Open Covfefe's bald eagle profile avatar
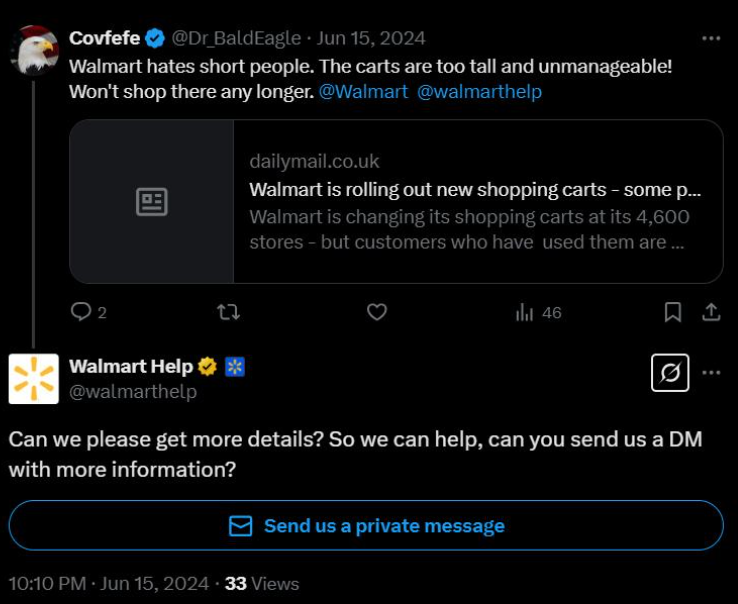The height and width of the screenshot is (604, 738). pos(35,50)
